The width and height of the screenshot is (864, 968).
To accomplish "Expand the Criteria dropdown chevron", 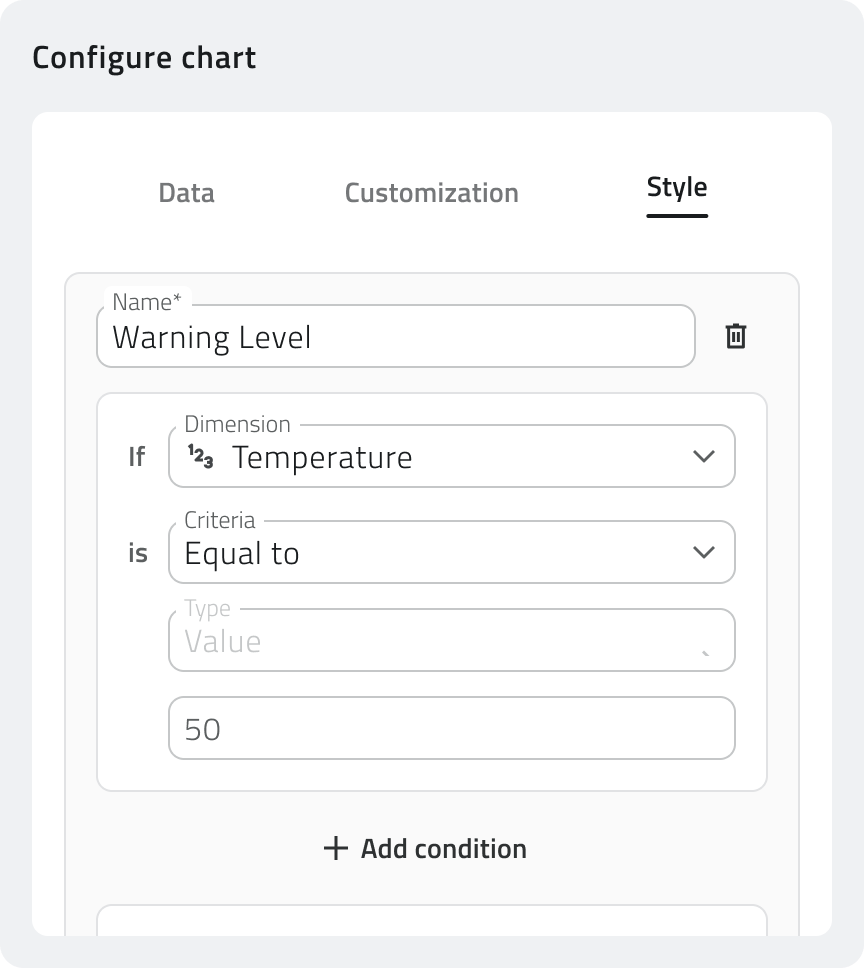I will click(704, 552).
